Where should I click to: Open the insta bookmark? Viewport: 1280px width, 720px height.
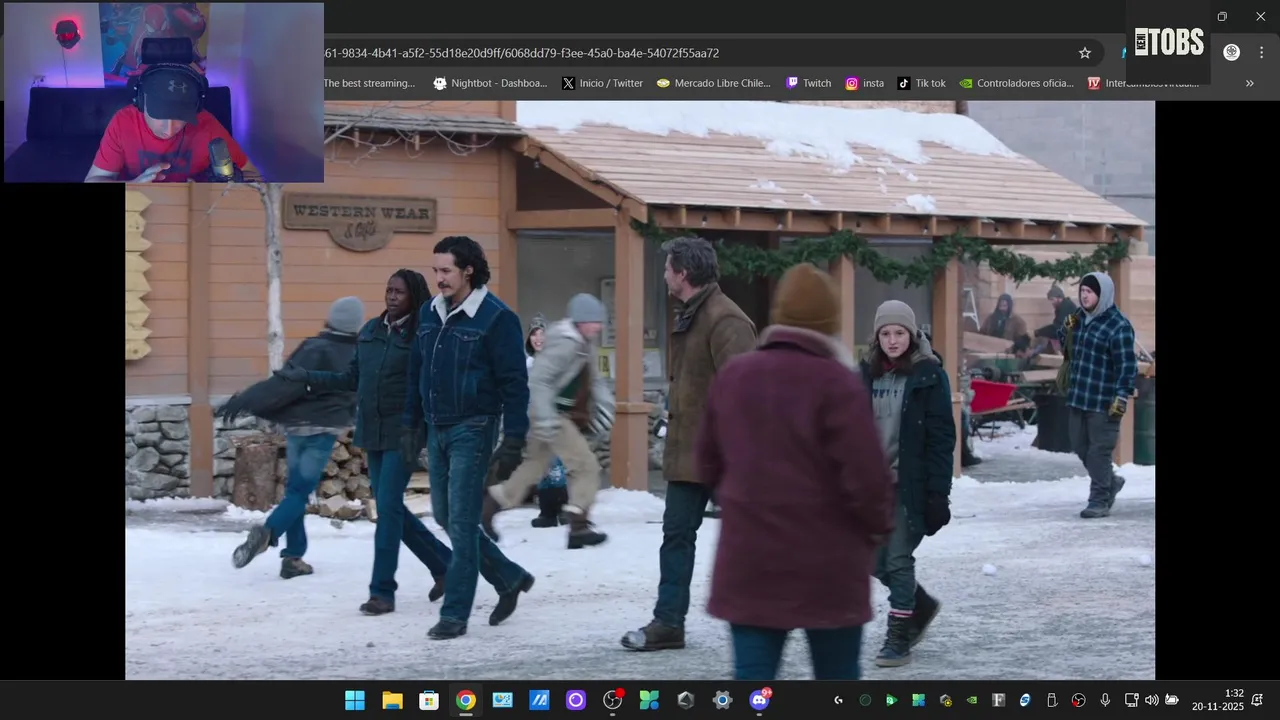click(865, 83)
